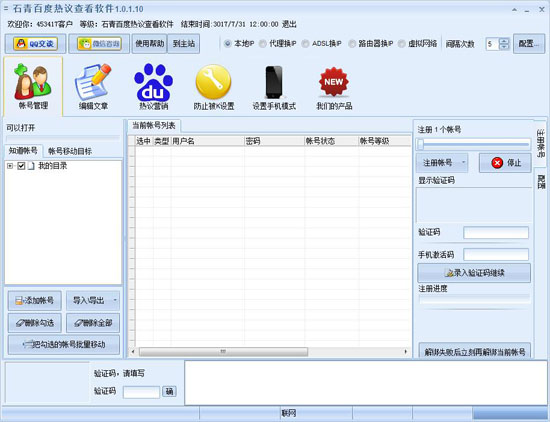Open the 编辑文章 article editor icon

[93, 86]
